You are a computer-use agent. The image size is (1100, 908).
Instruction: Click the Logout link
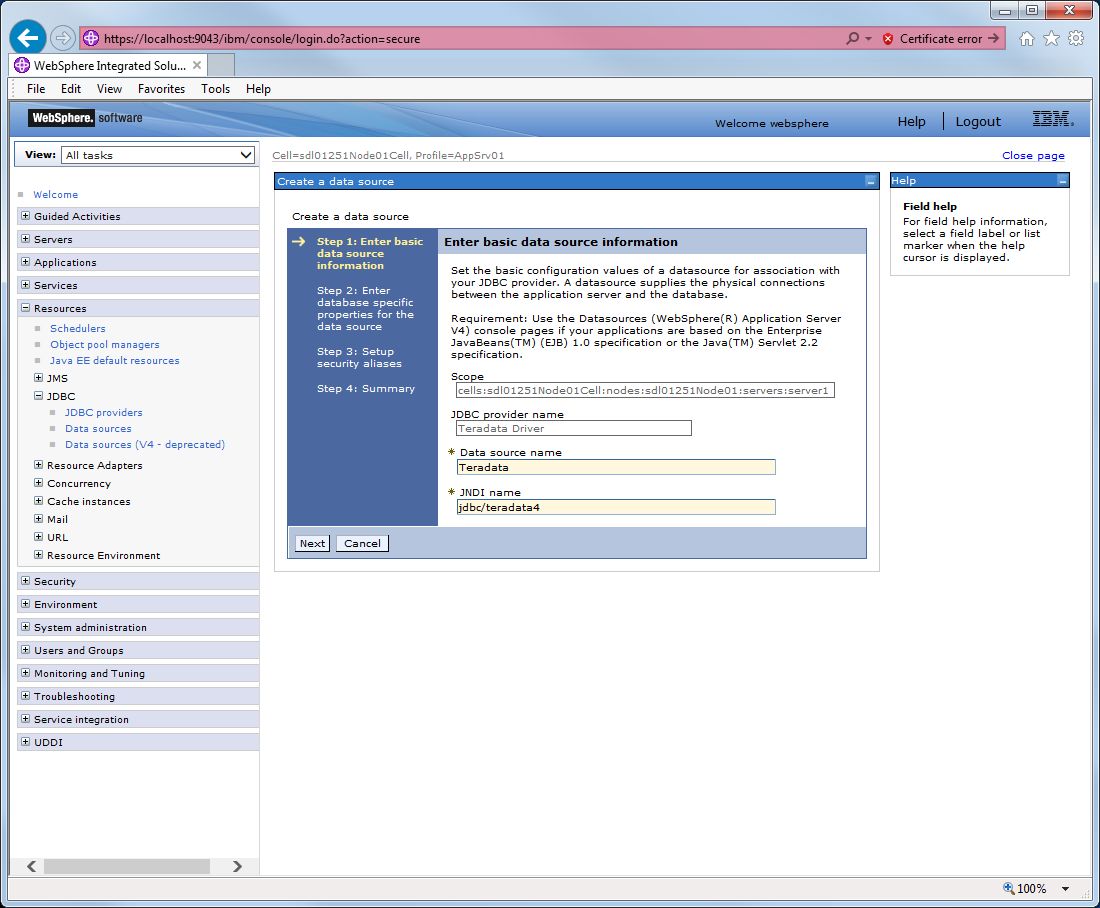click(978, 121)
